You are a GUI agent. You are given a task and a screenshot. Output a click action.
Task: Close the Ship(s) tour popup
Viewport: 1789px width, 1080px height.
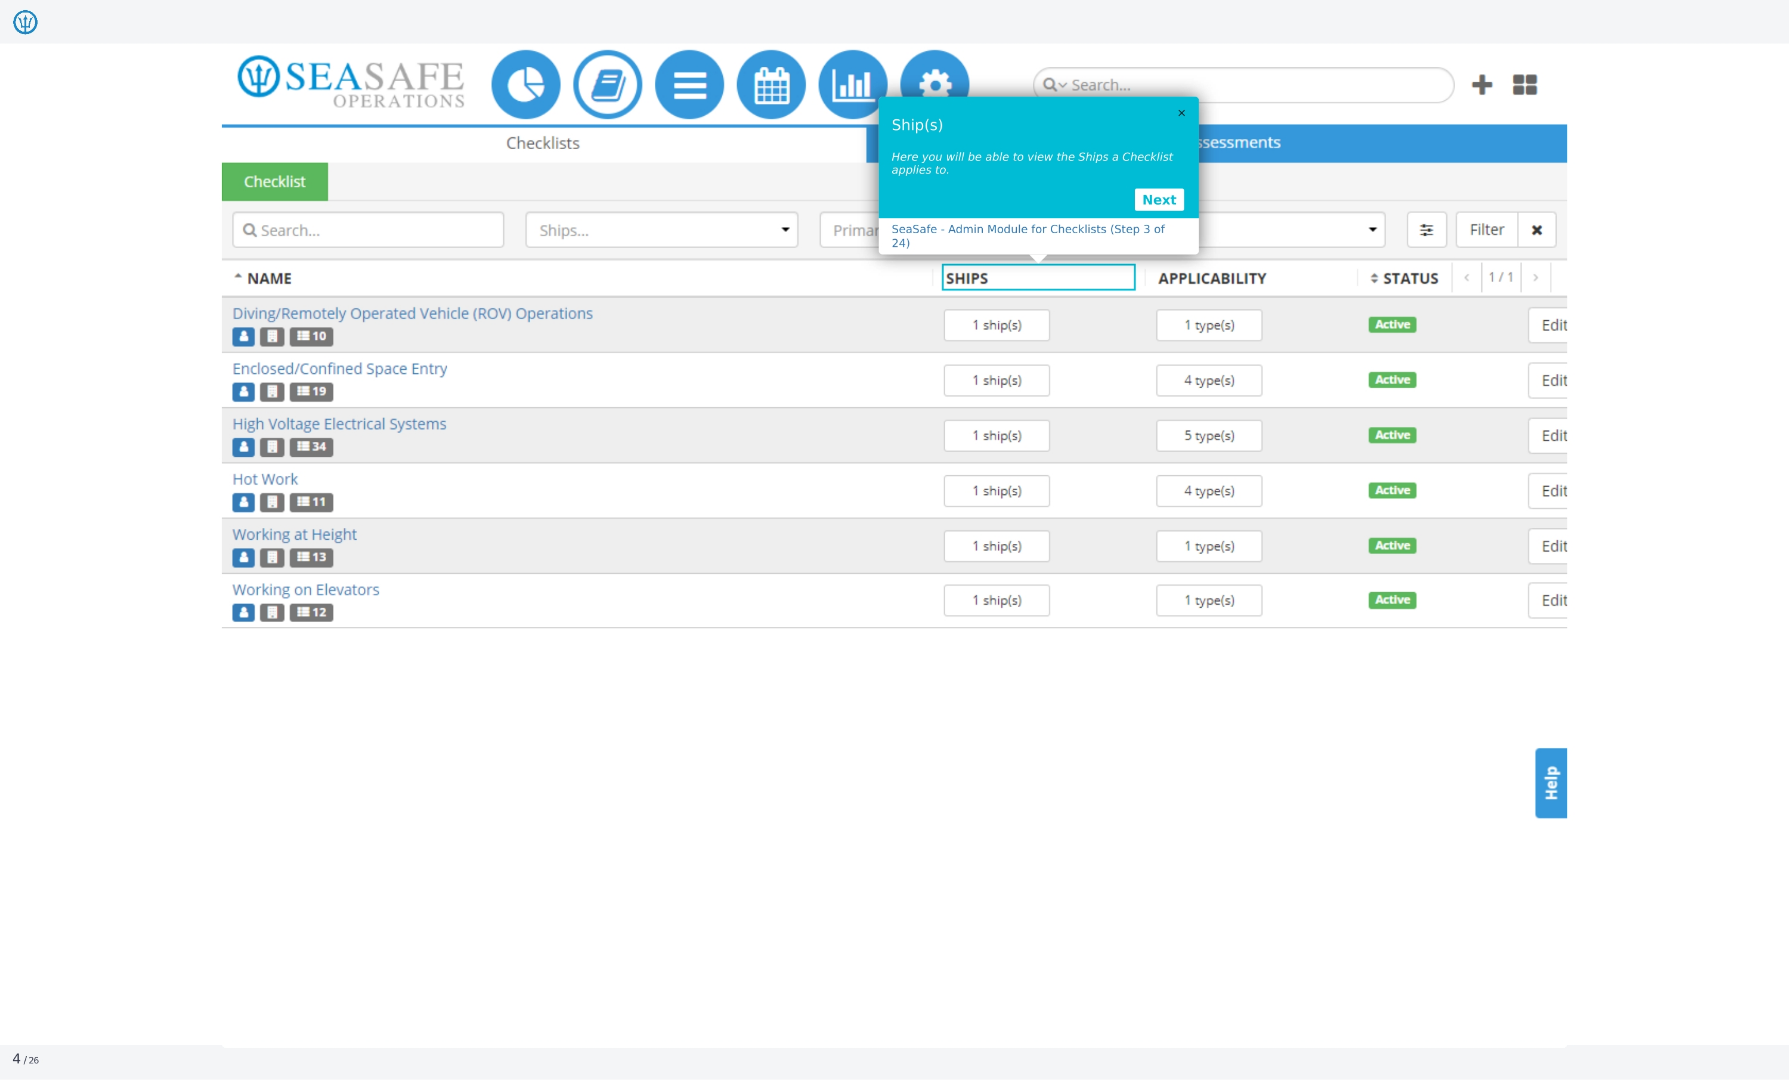(x=1182, y=113)
